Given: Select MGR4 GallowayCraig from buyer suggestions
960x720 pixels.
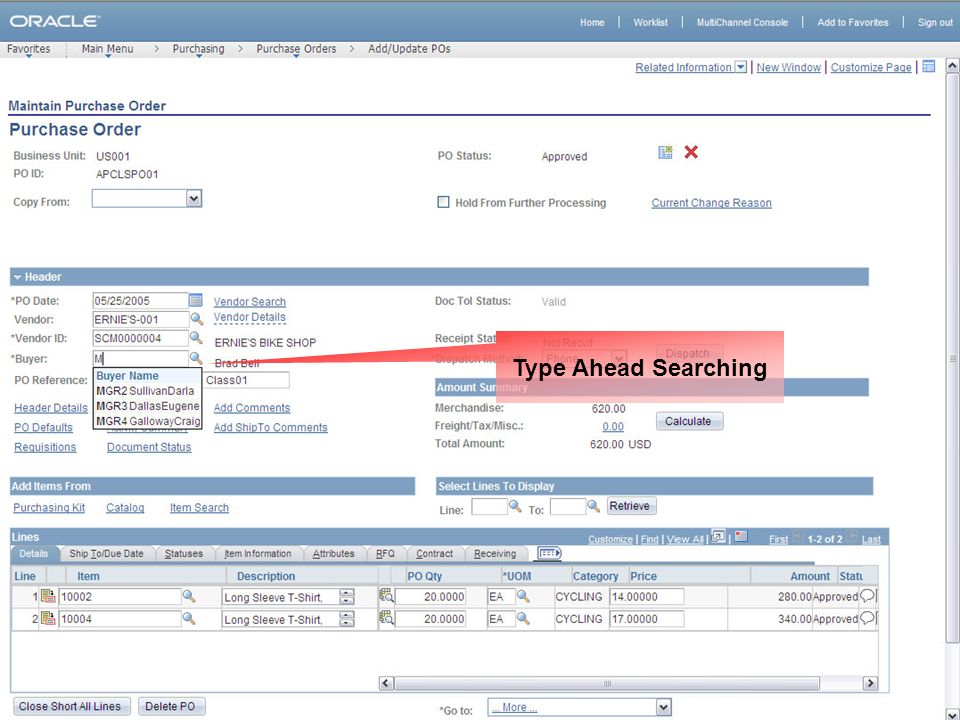Looking at the screenshot, I should (147, 421).
